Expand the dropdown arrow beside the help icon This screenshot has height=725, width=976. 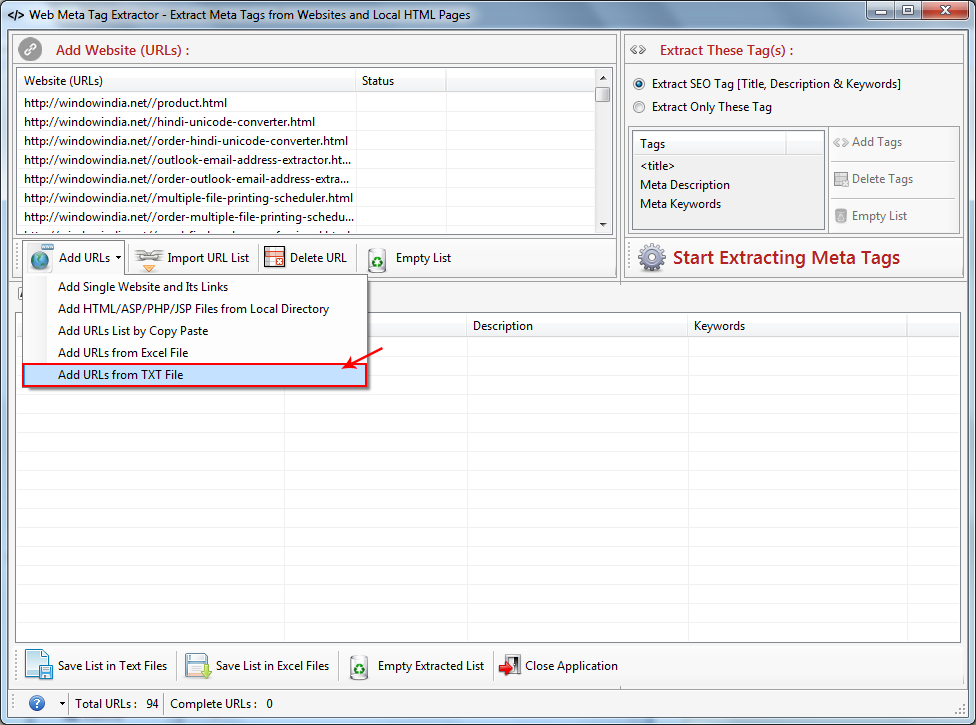[62, 704]
